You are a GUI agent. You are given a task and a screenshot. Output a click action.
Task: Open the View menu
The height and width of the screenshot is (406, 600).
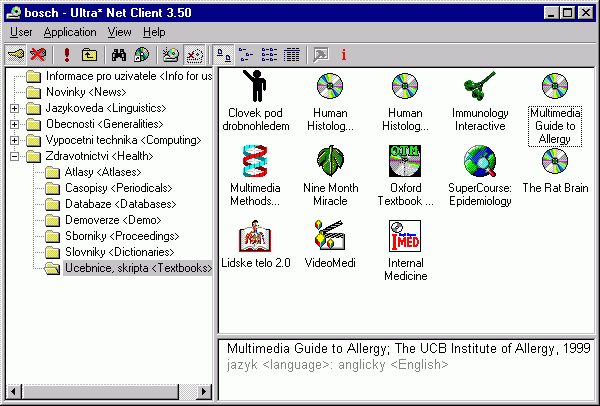pos(119,32)
